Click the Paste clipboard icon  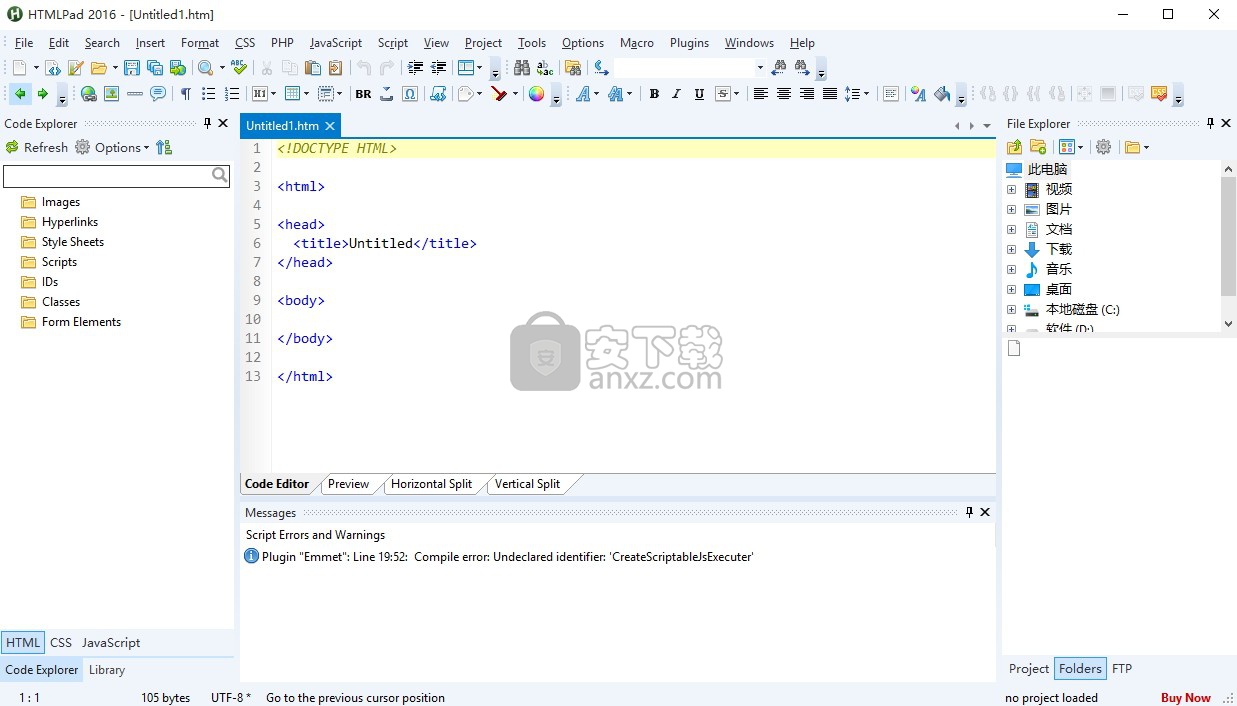pos(313,68)
